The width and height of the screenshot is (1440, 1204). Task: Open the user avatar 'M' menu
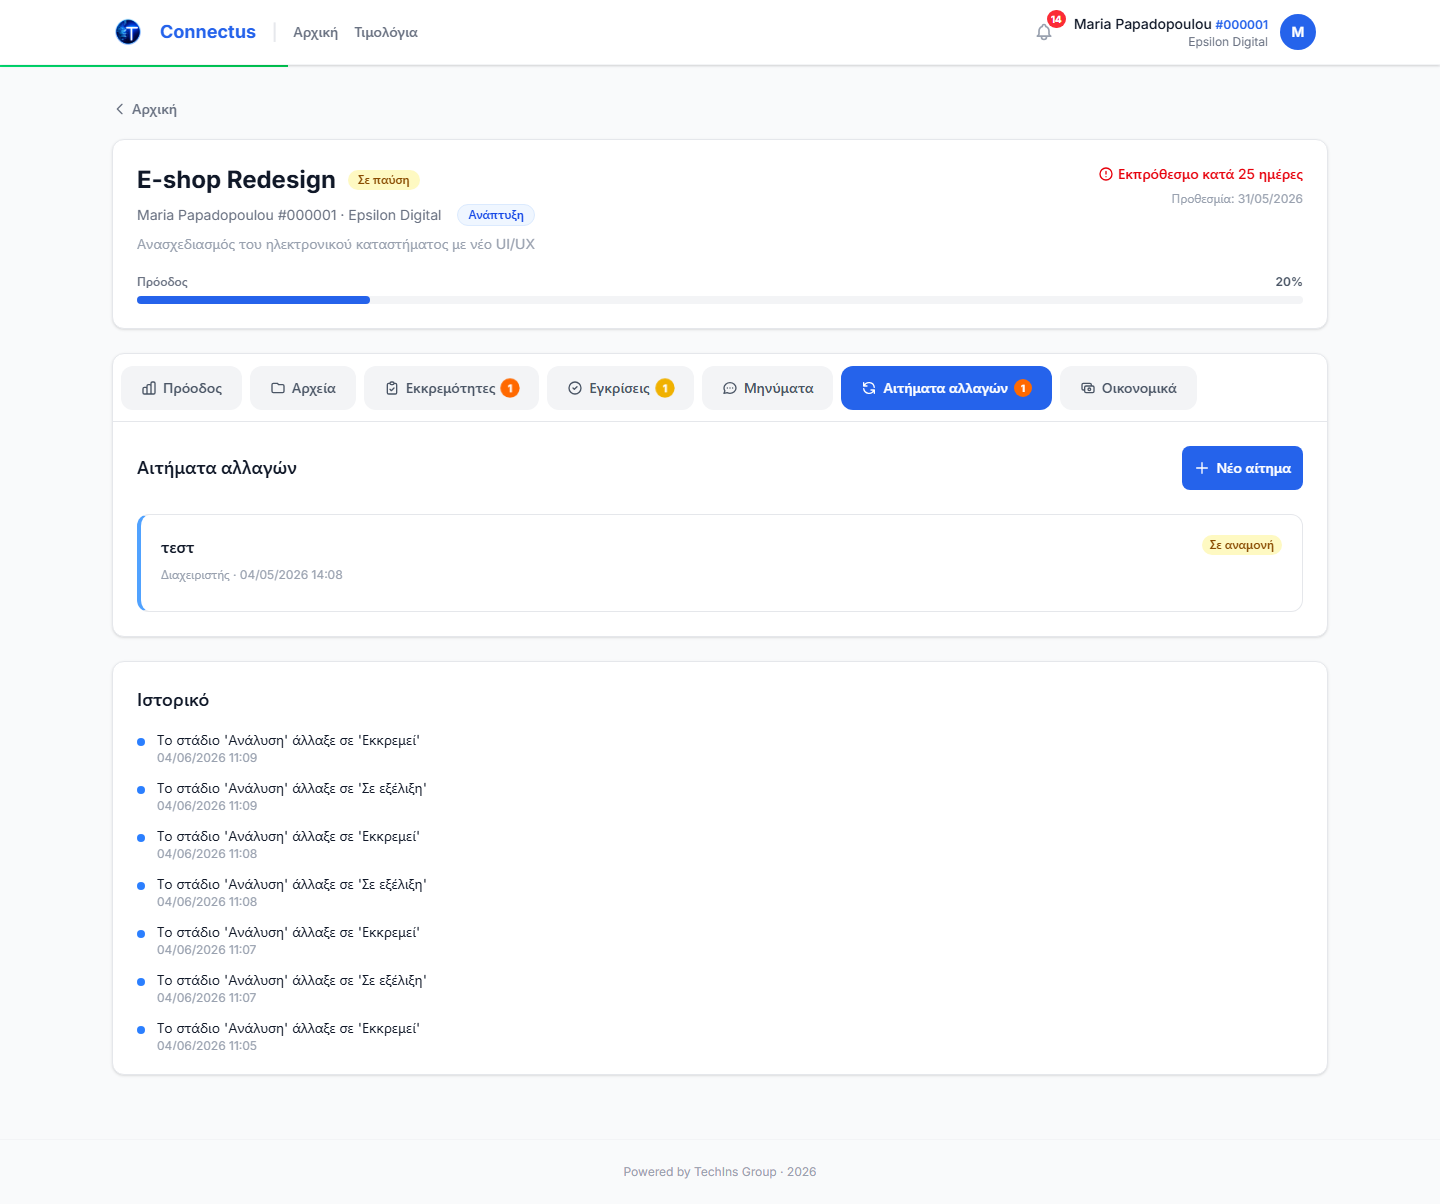[1298, 32]
